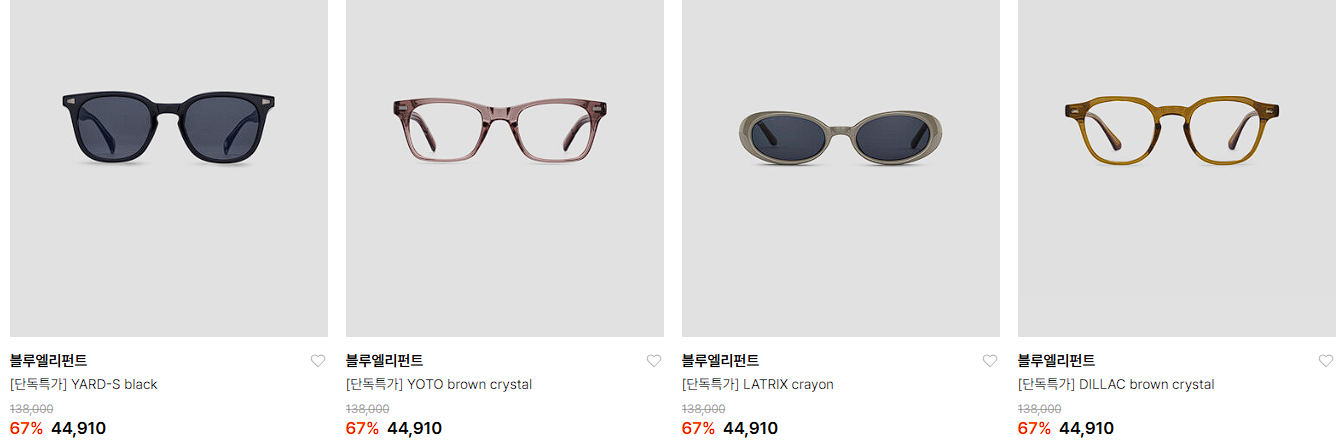Open the [단독특가] YOTO brown crystal title

click(439, 384)
